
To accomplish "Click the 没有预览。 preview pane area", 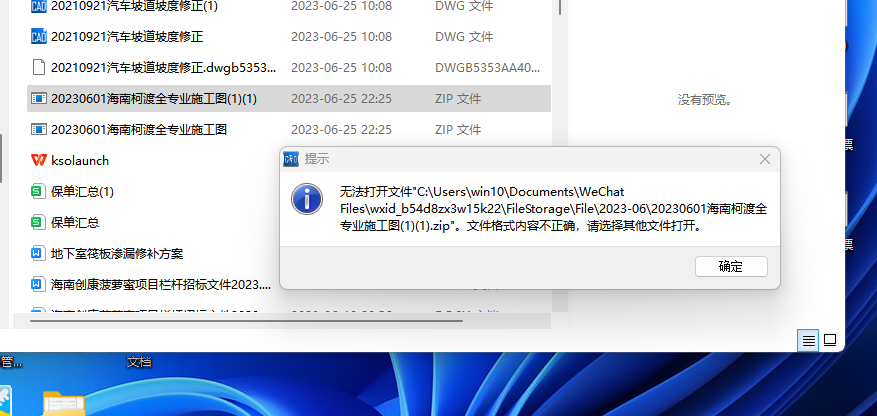I will [705, 100].
